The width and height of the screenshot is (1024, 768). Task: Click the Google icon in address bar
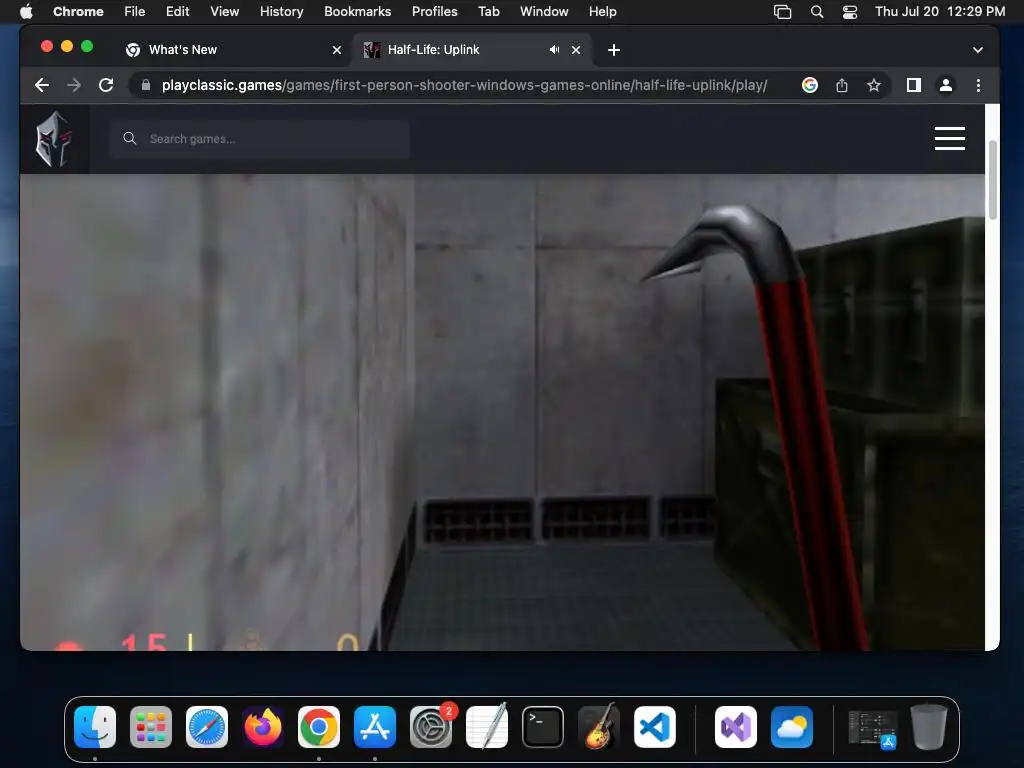click(810, 85)
